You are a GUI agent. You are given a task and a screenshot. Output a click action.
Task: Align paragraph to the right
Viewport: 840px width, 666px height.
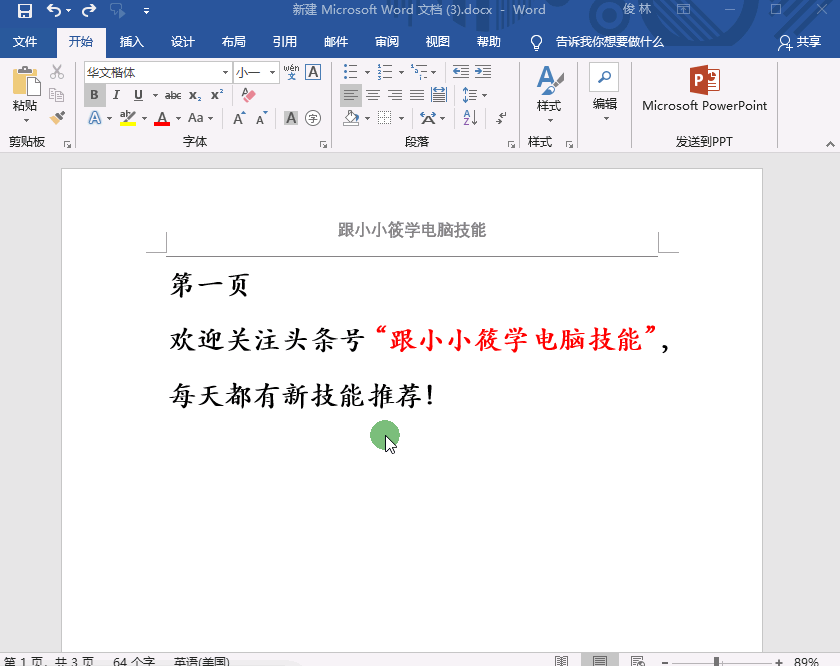[395, 95]
